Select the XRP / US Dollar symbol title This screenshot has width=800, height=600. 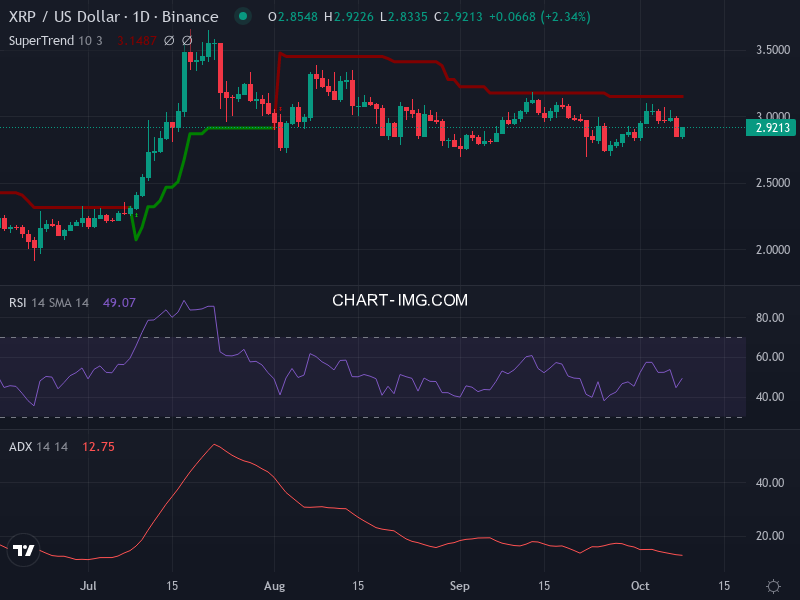113,17
